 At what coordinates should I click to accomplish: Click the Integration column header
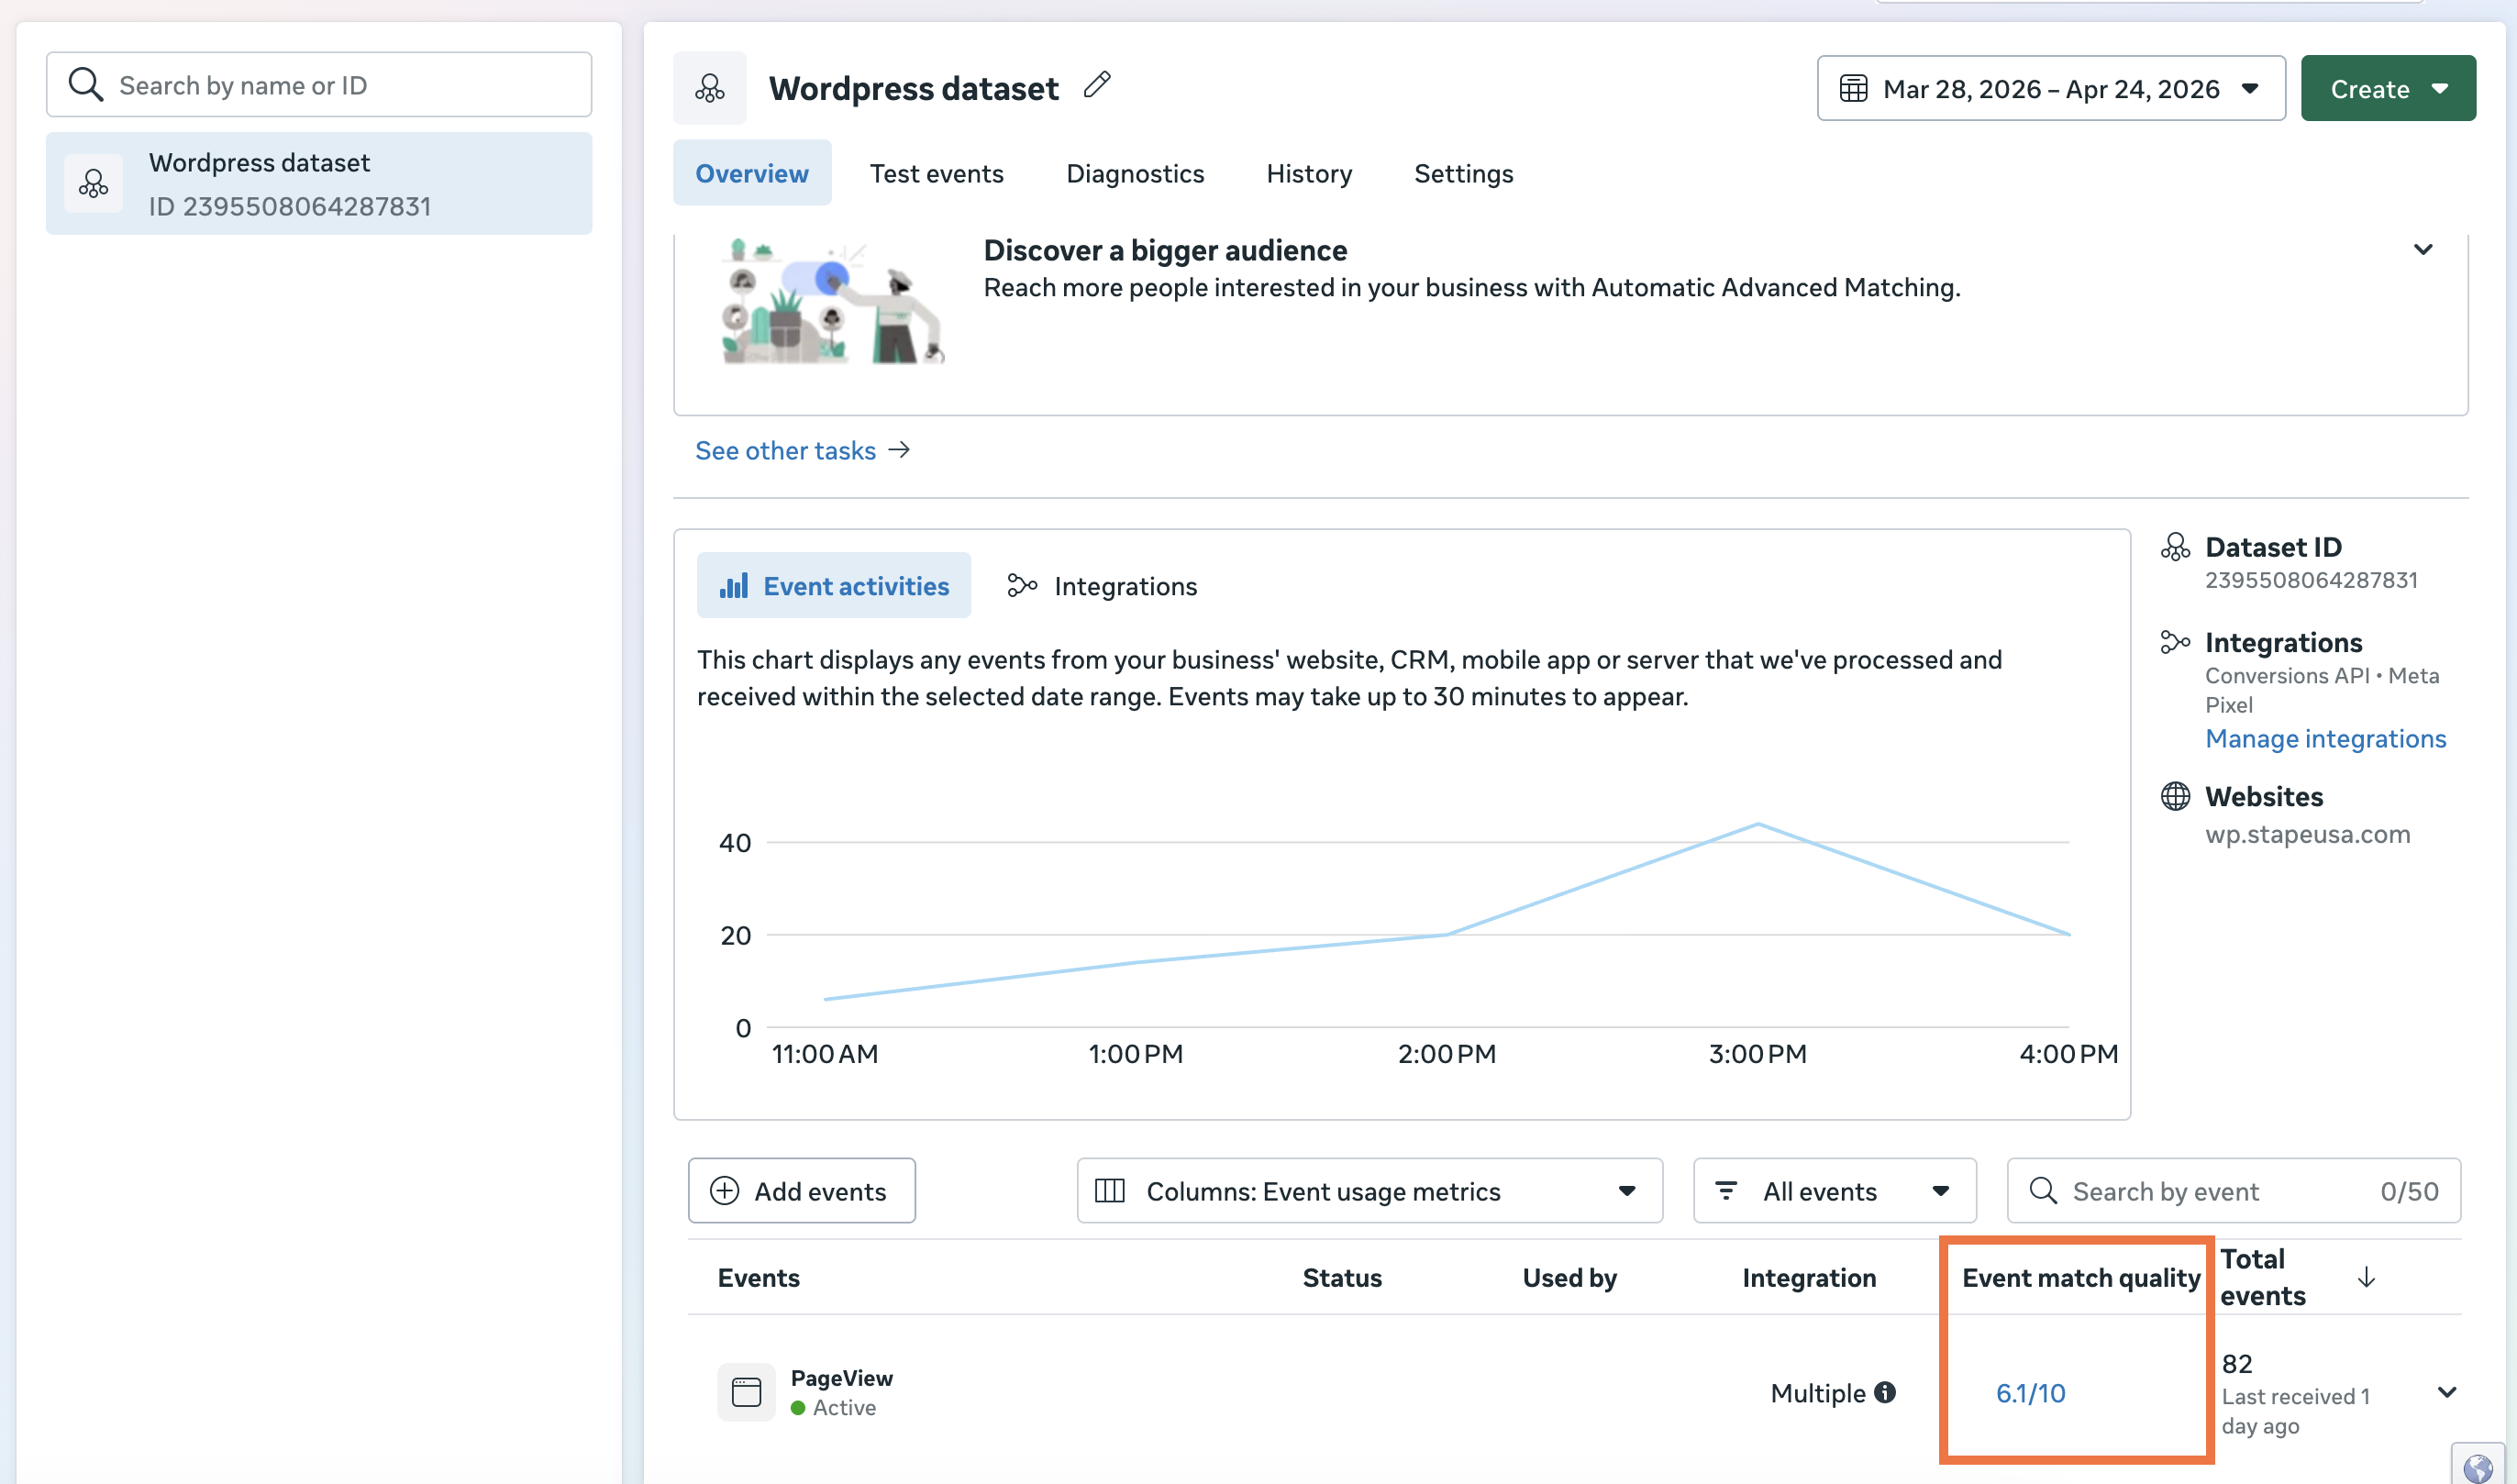1808,1278
